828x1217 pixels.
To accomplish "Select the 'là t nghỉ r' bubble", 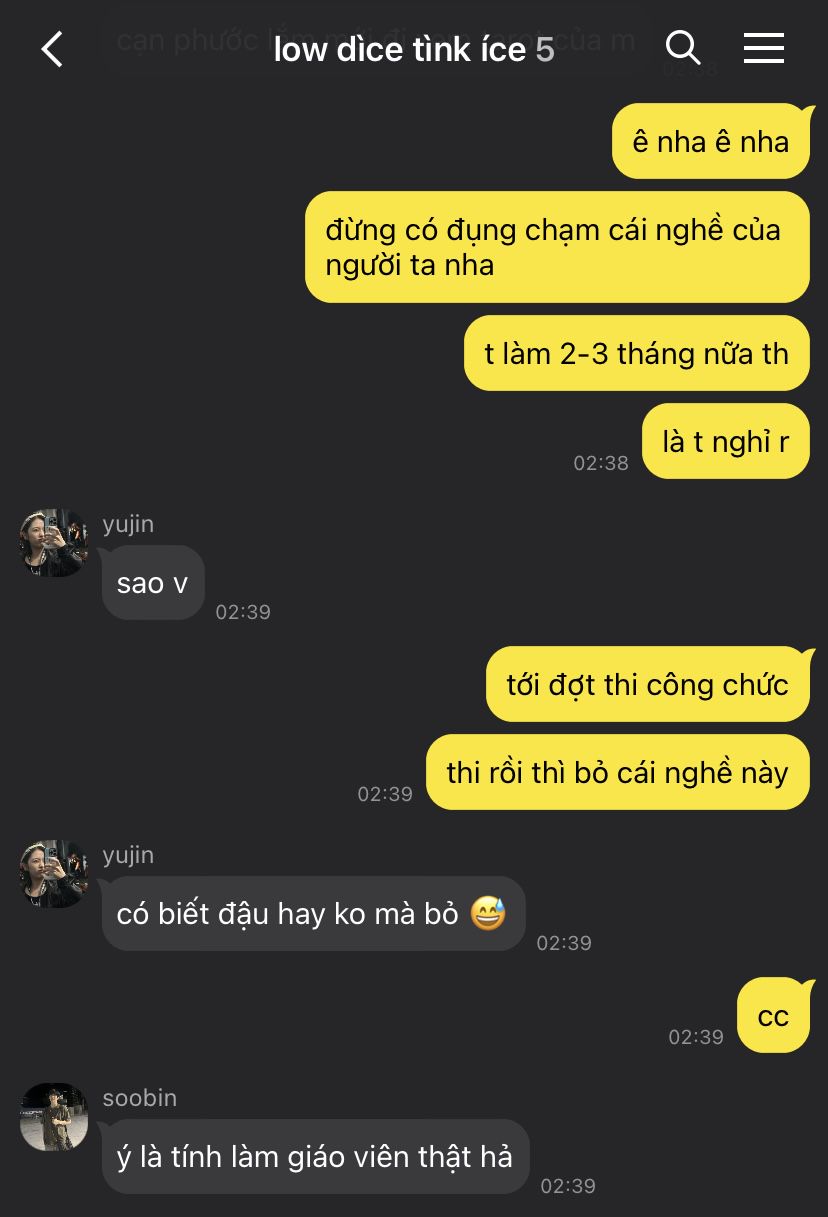I will (726, 441).
